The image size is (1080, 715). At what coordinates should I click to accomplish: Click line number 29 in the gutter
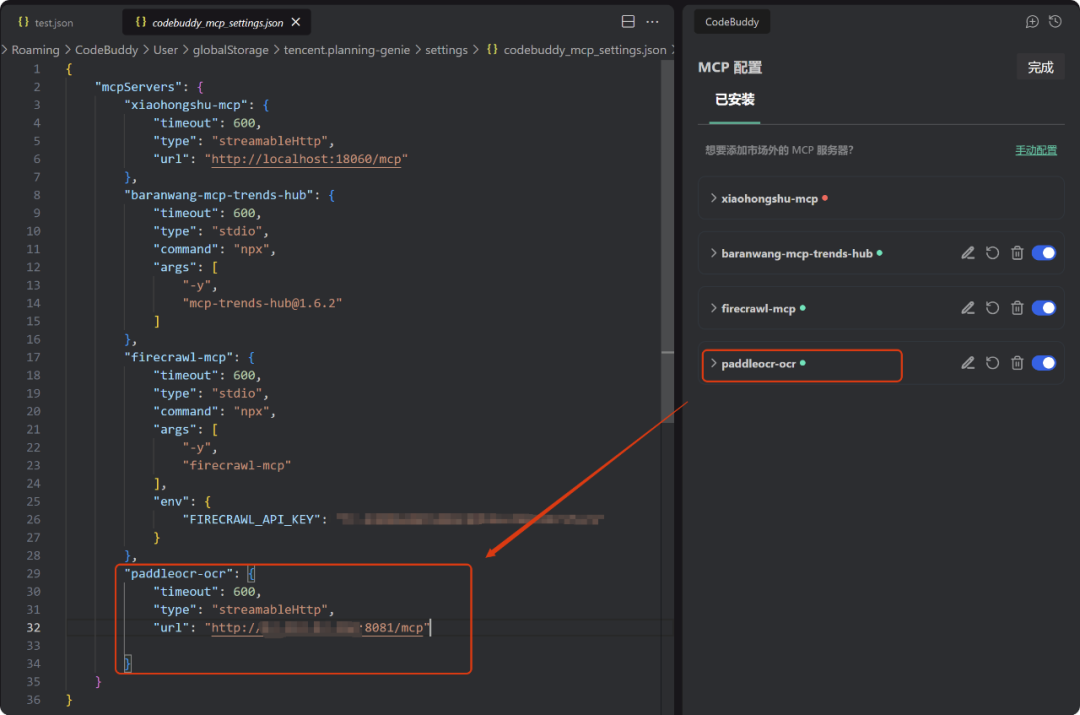(33, 574)
